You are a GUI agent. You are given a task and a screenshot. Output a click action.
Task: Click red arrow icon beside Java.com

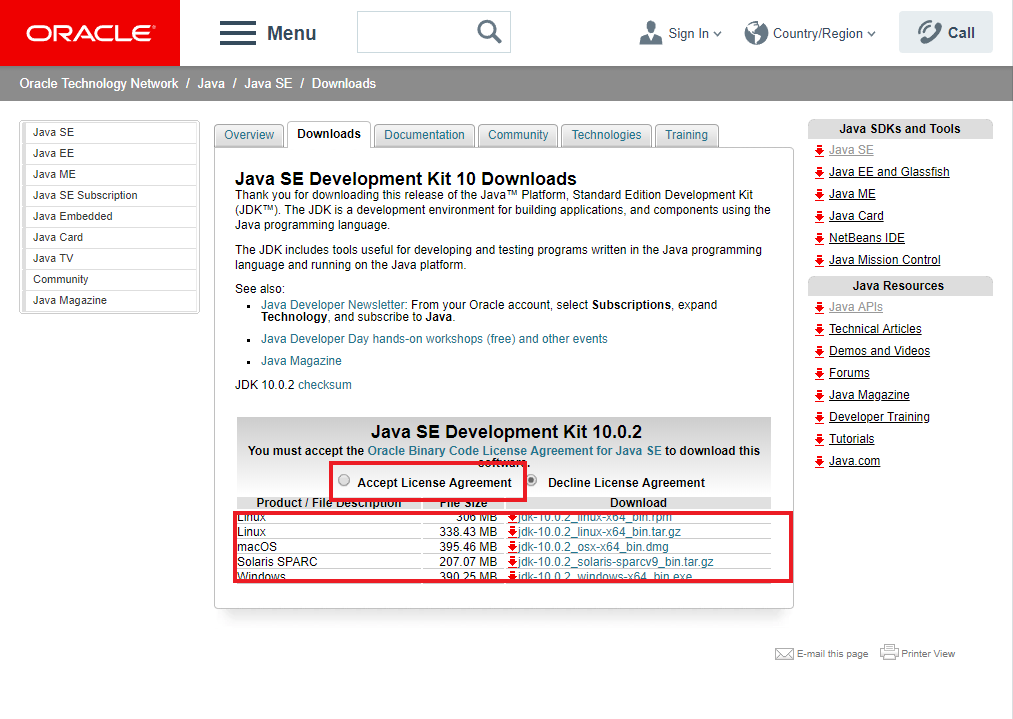click(819, 461)
